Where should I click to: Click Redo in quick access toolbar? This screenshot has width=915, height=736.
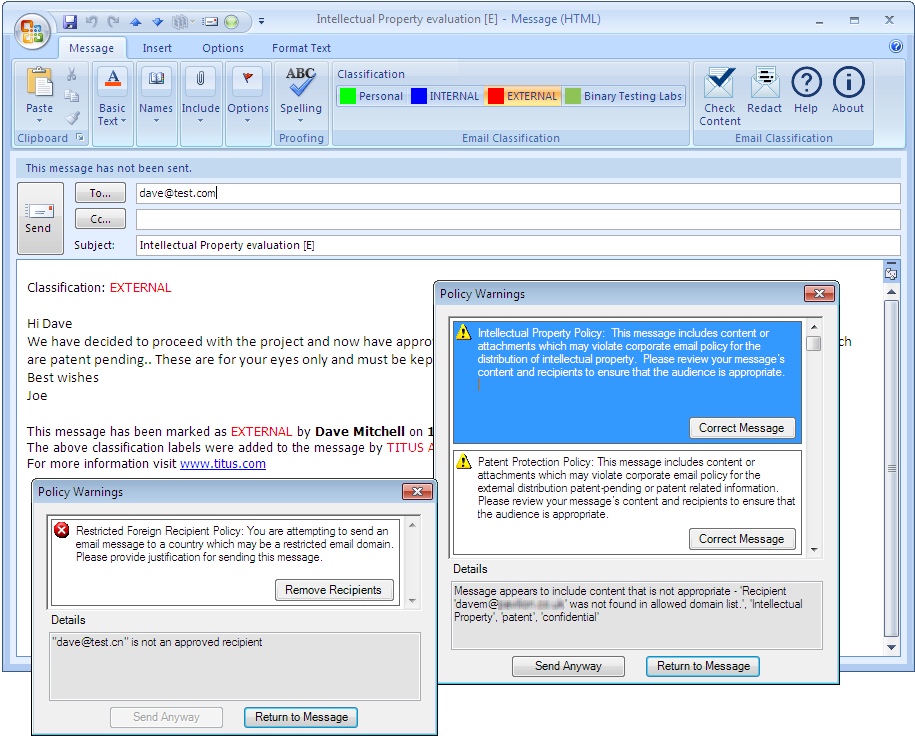[x=113, y=22]
